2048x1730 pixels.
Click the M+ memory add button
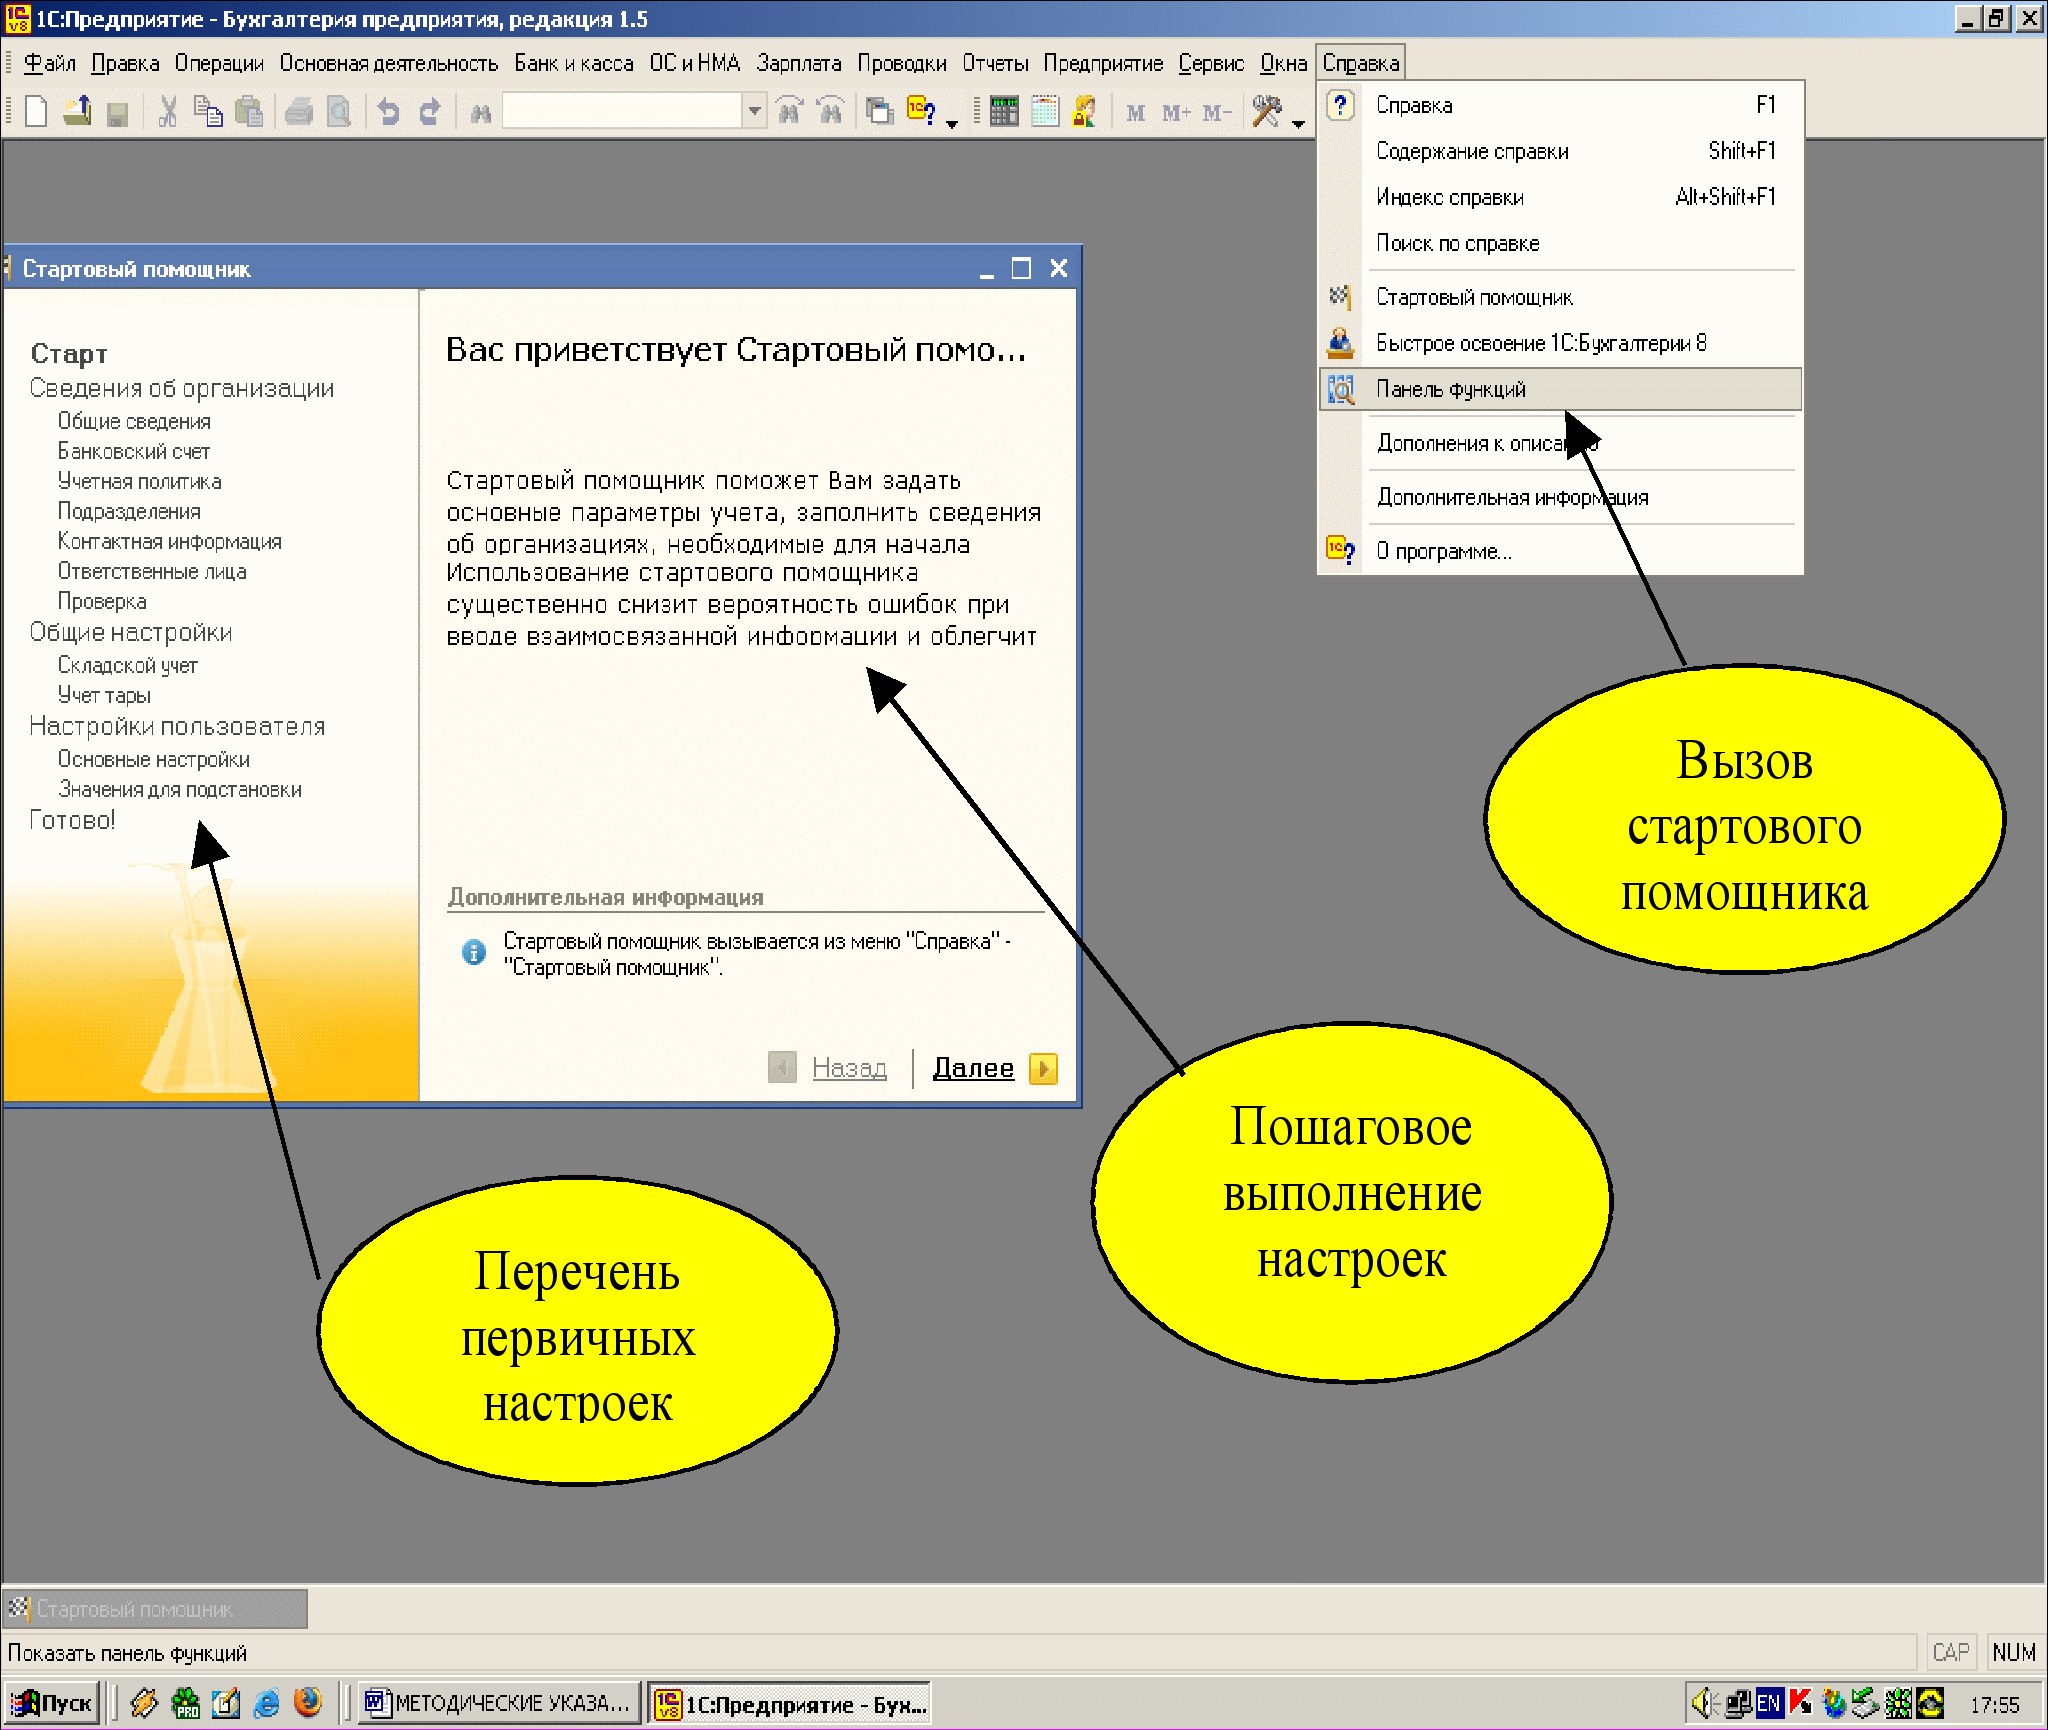pyautogui.click(x=1176, y=113)
